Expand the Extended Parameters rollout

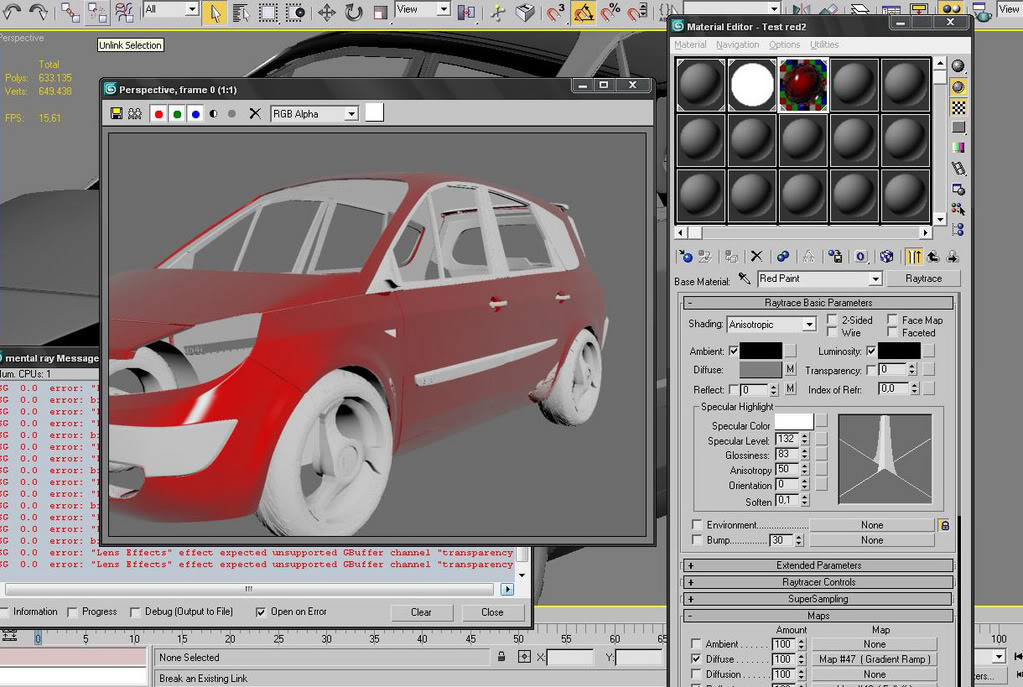tap(818, 566)
